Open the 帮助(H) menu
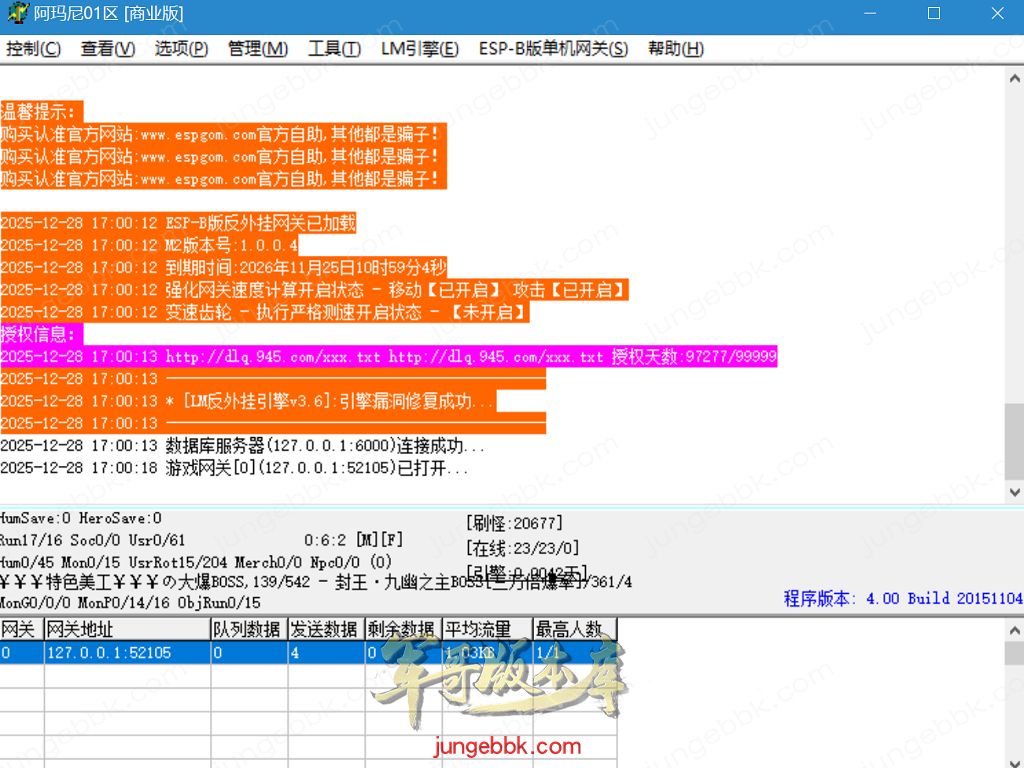 (x=676, y=49)
